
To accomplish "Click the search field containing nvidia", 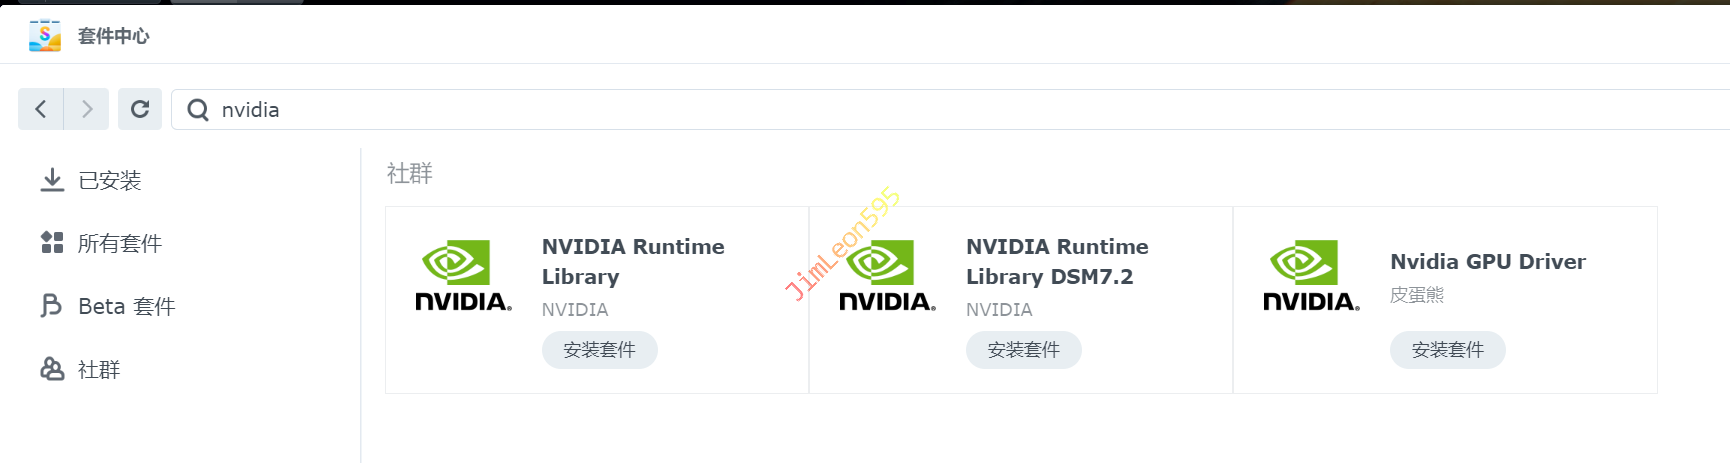I will click(900, 110).
